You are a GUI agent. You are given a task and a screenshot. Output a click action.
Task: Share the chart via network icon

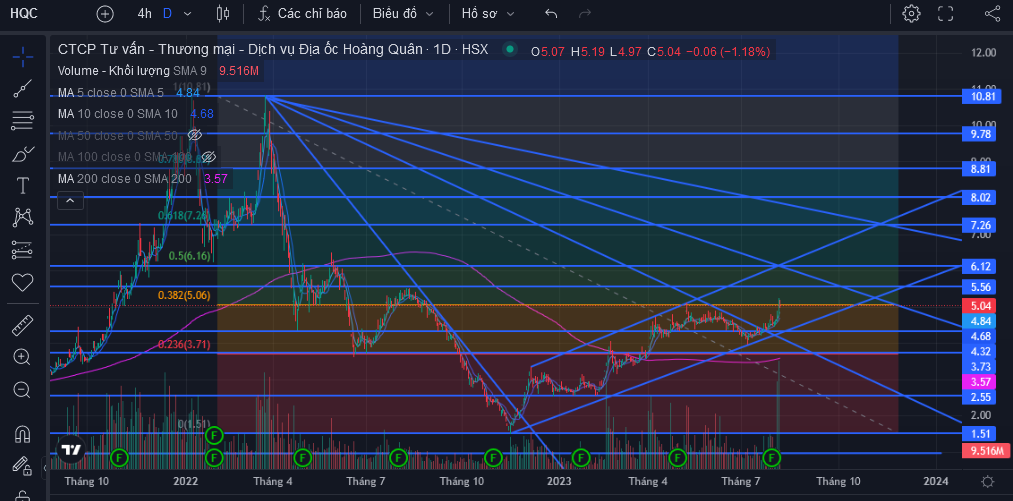(x=992, y=13)
